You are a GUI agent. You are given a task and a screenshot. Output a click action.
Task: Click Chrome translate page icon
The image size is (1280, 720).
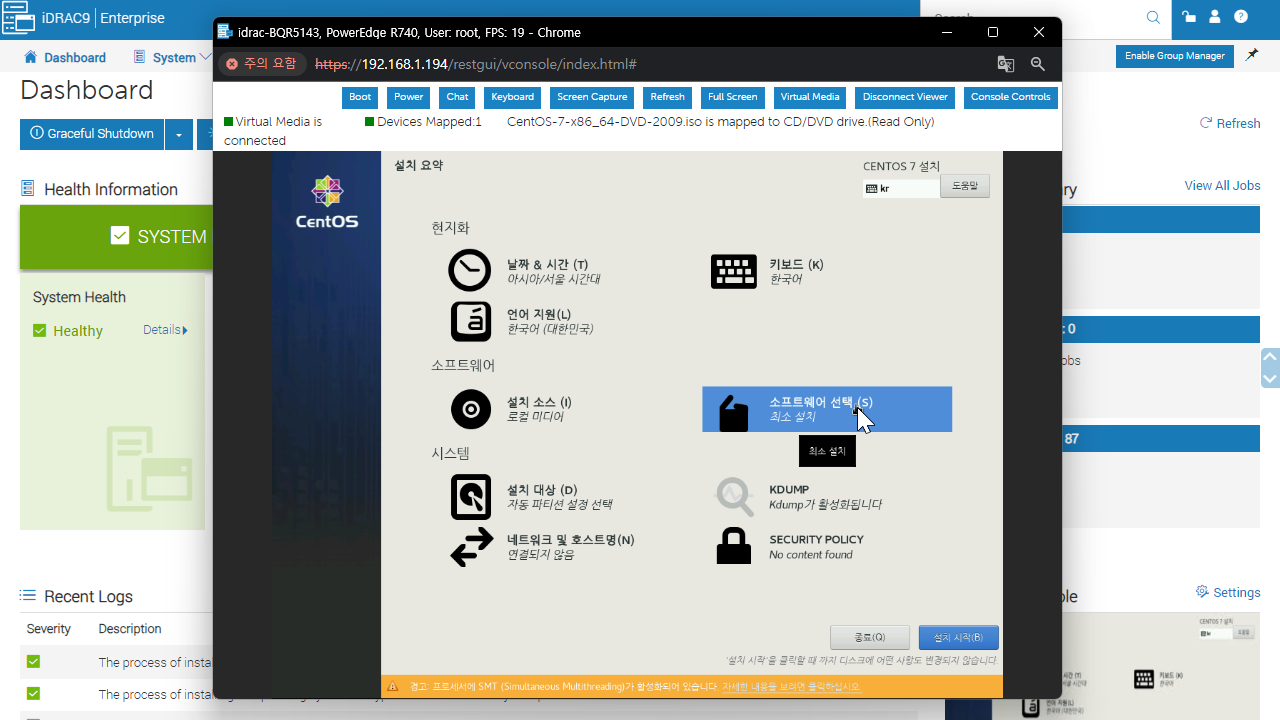point(1006,64)
